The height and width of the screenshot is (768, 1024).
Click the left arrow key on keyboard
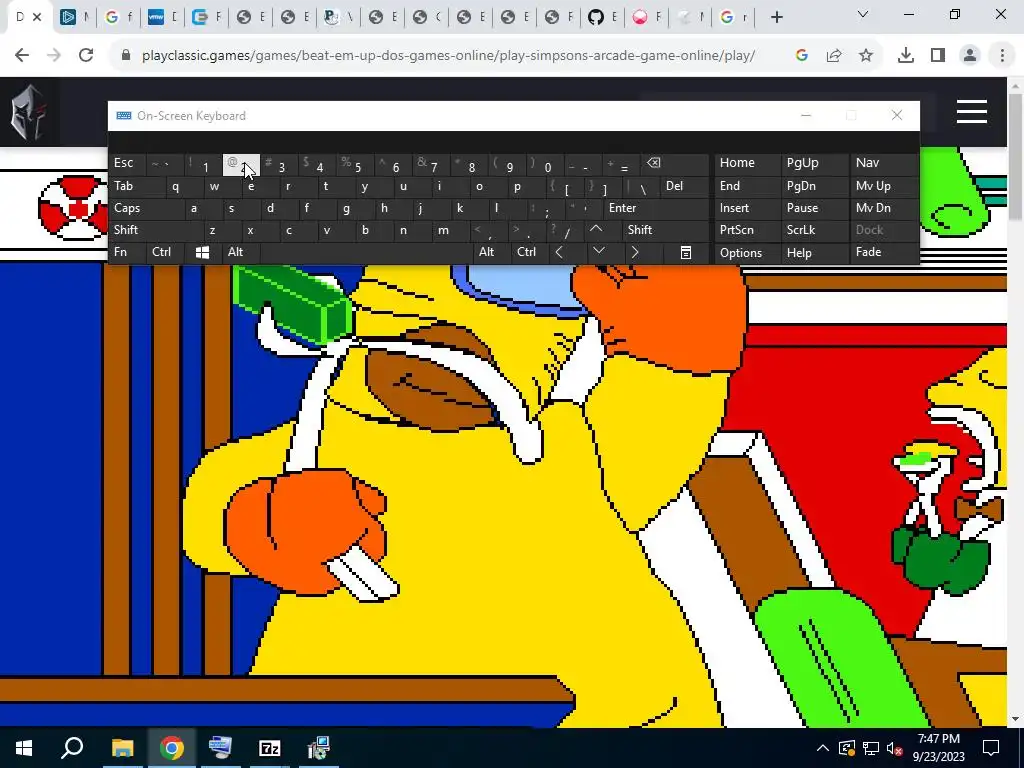(559, 253)
